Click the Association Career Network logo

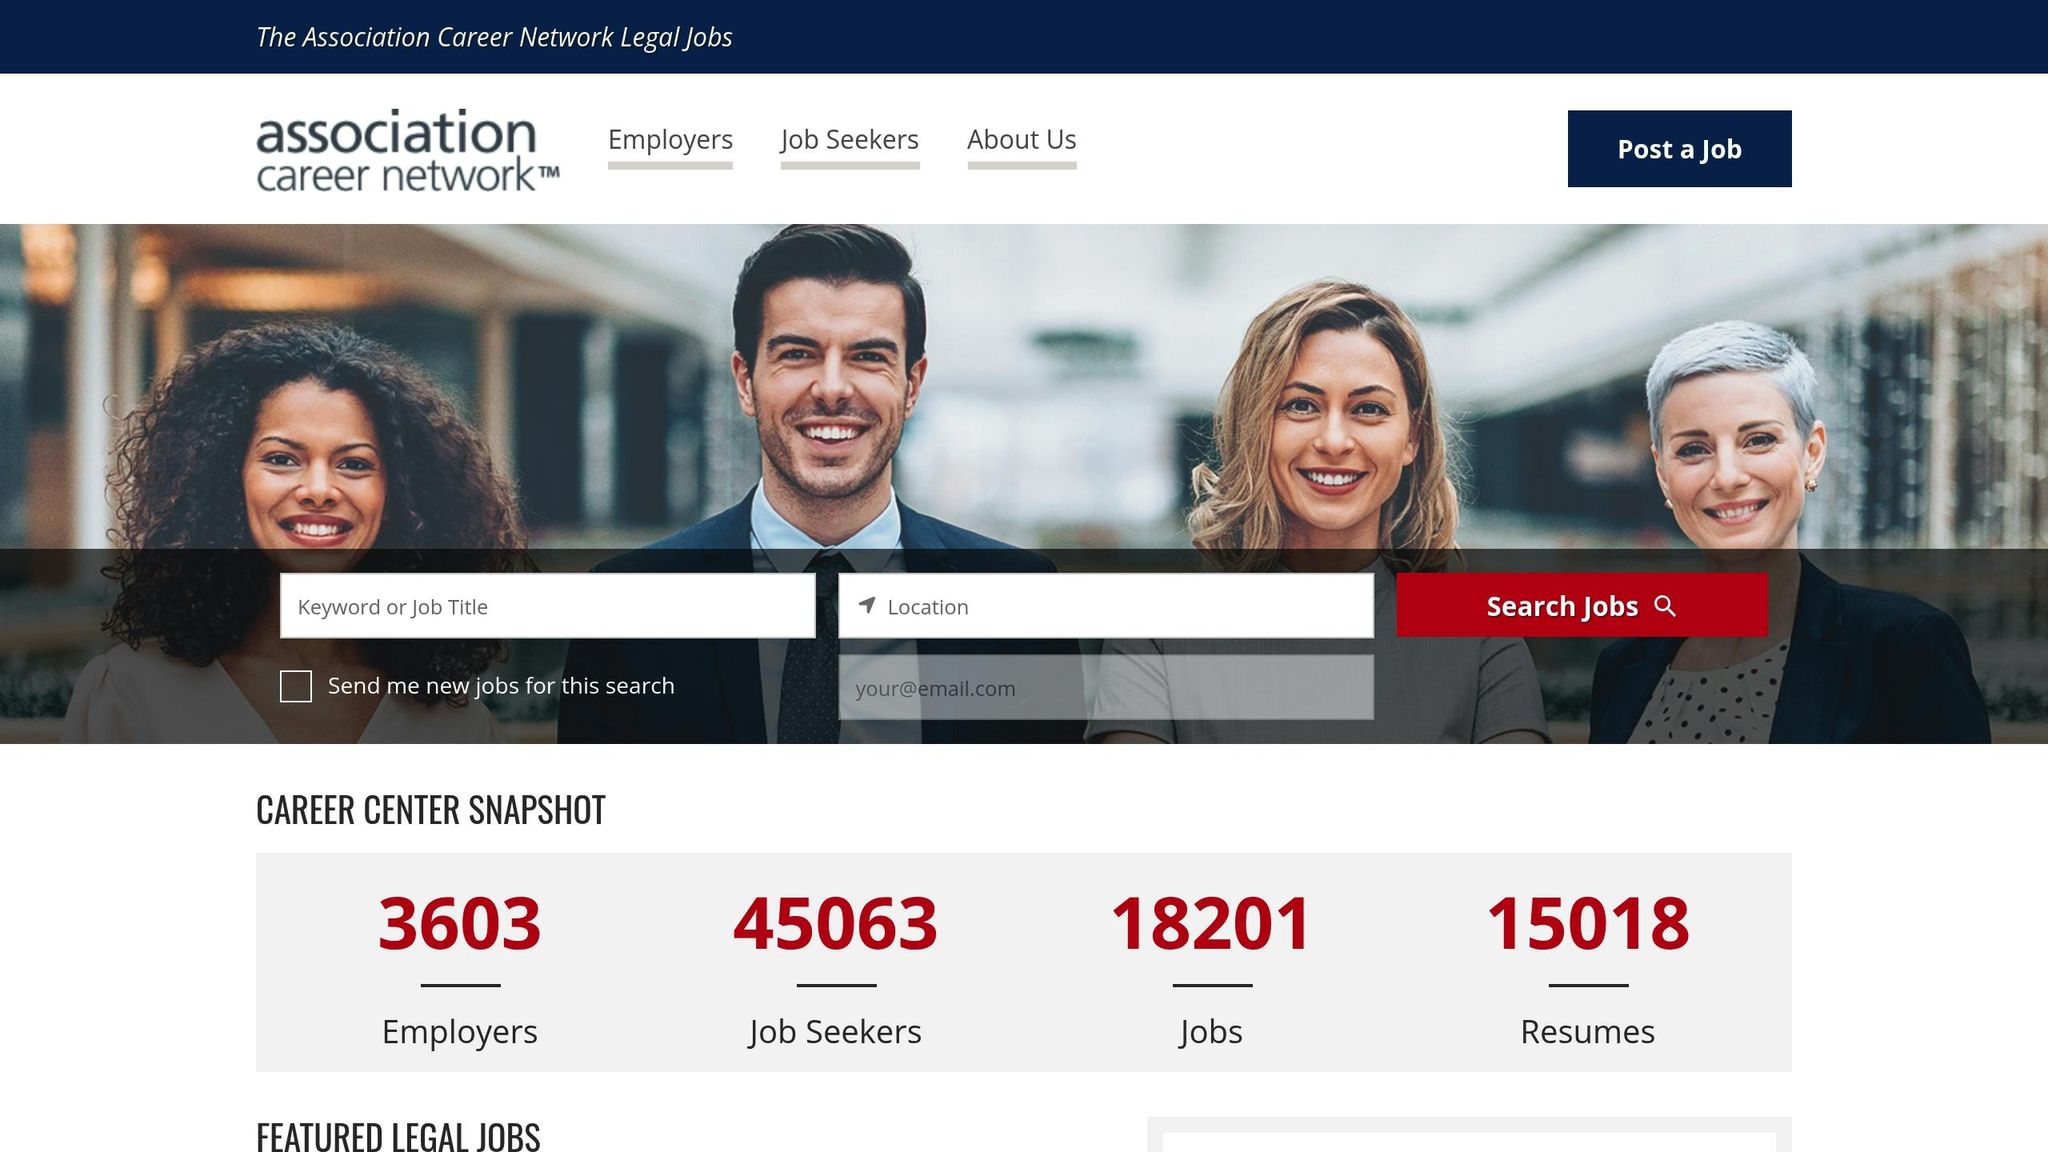click(x=407, y=150)
